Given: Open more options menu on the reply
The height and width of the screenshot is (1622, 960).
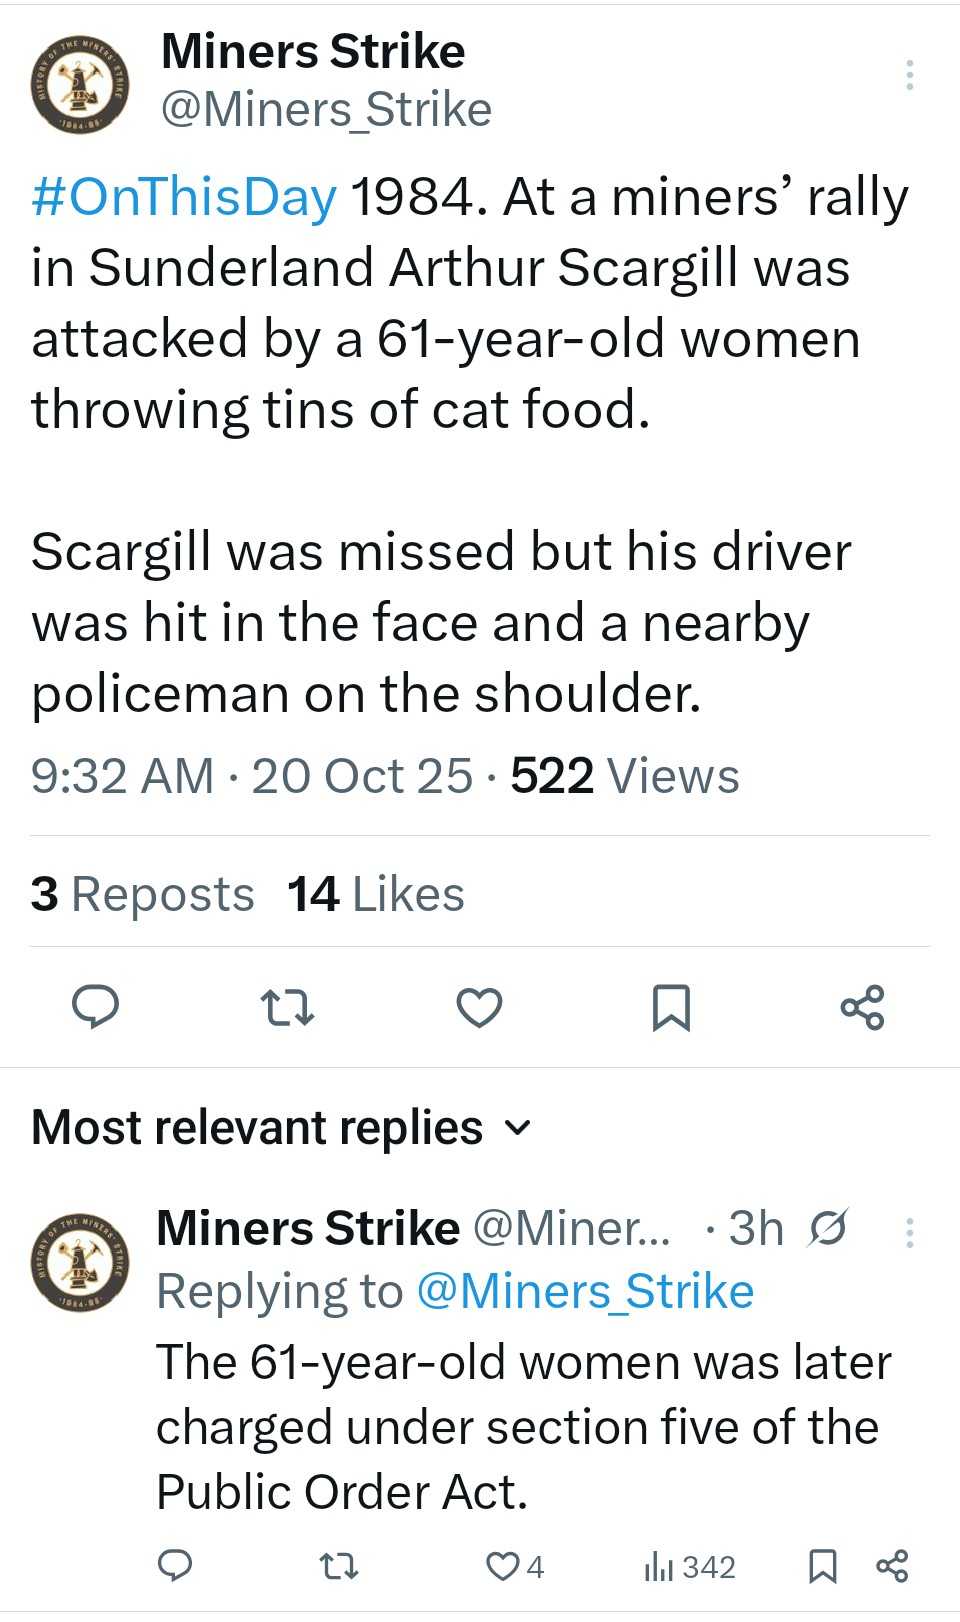Looking at the screenshot, I should [x=909, y=1232].
